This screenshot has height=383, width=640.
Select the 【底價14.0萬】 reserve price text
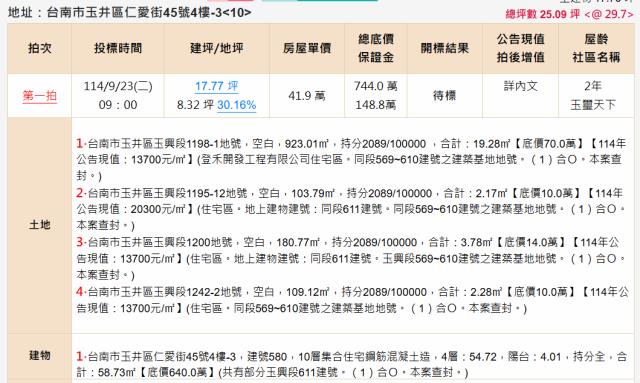[x=531, y=243]
